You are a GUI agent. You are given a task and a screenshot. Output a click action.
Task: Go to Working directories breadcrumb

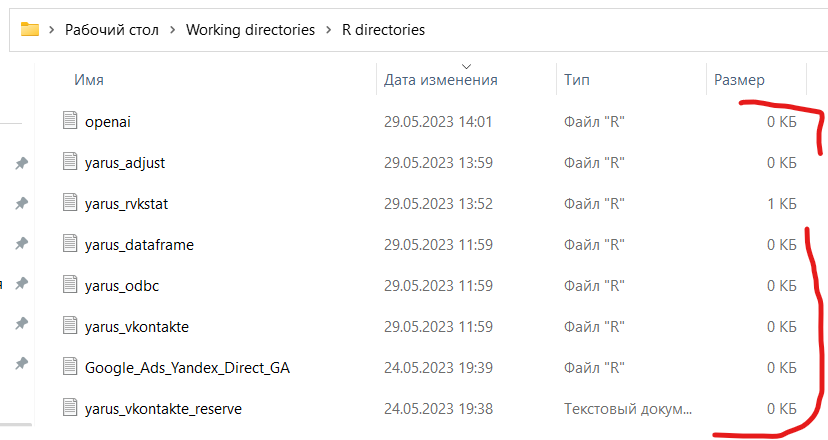point(250,30)
